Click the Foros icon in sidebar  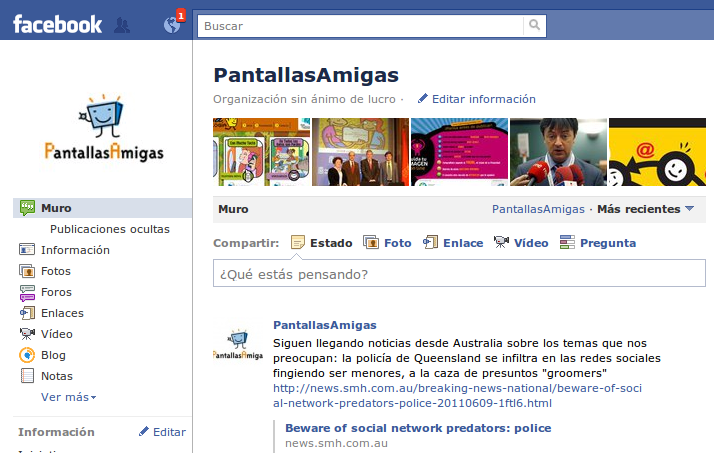click(27, 292)
